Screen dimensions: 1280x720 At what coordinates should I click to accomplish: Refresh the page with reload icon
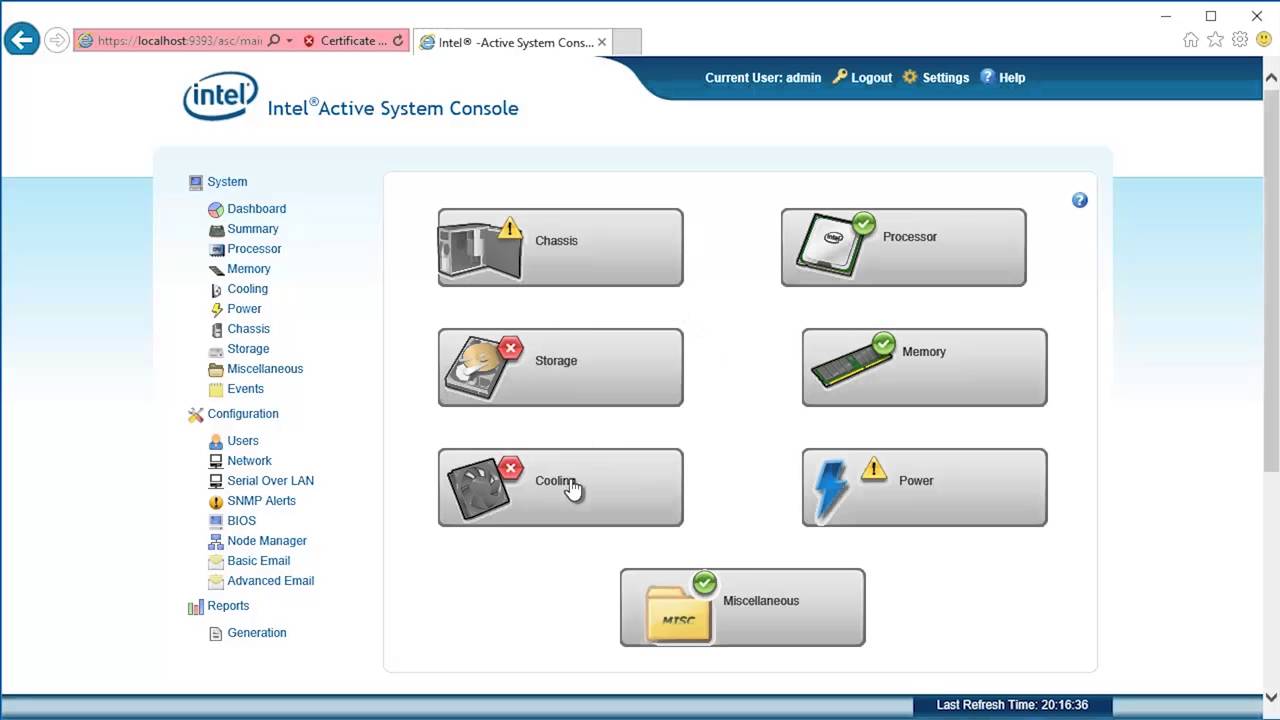click(398, 41)
